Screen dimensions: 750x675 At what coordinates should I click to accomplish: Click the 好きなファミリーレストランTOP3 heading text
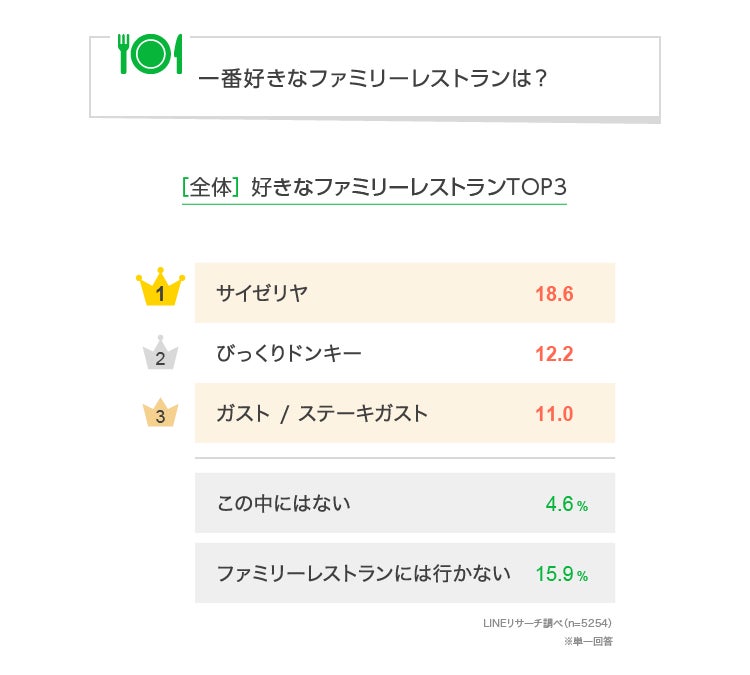point(409,187)
